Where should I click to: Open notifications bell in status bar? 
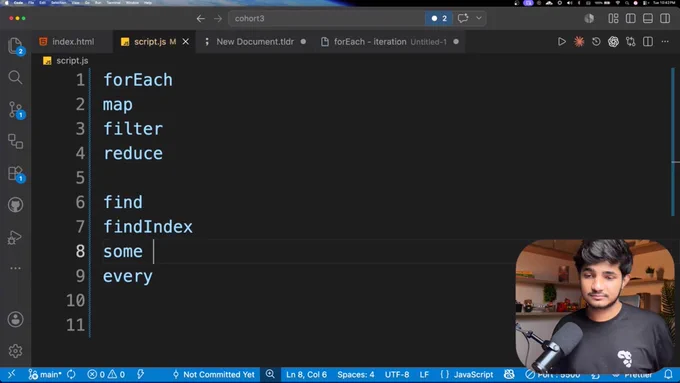coord(668,374)
